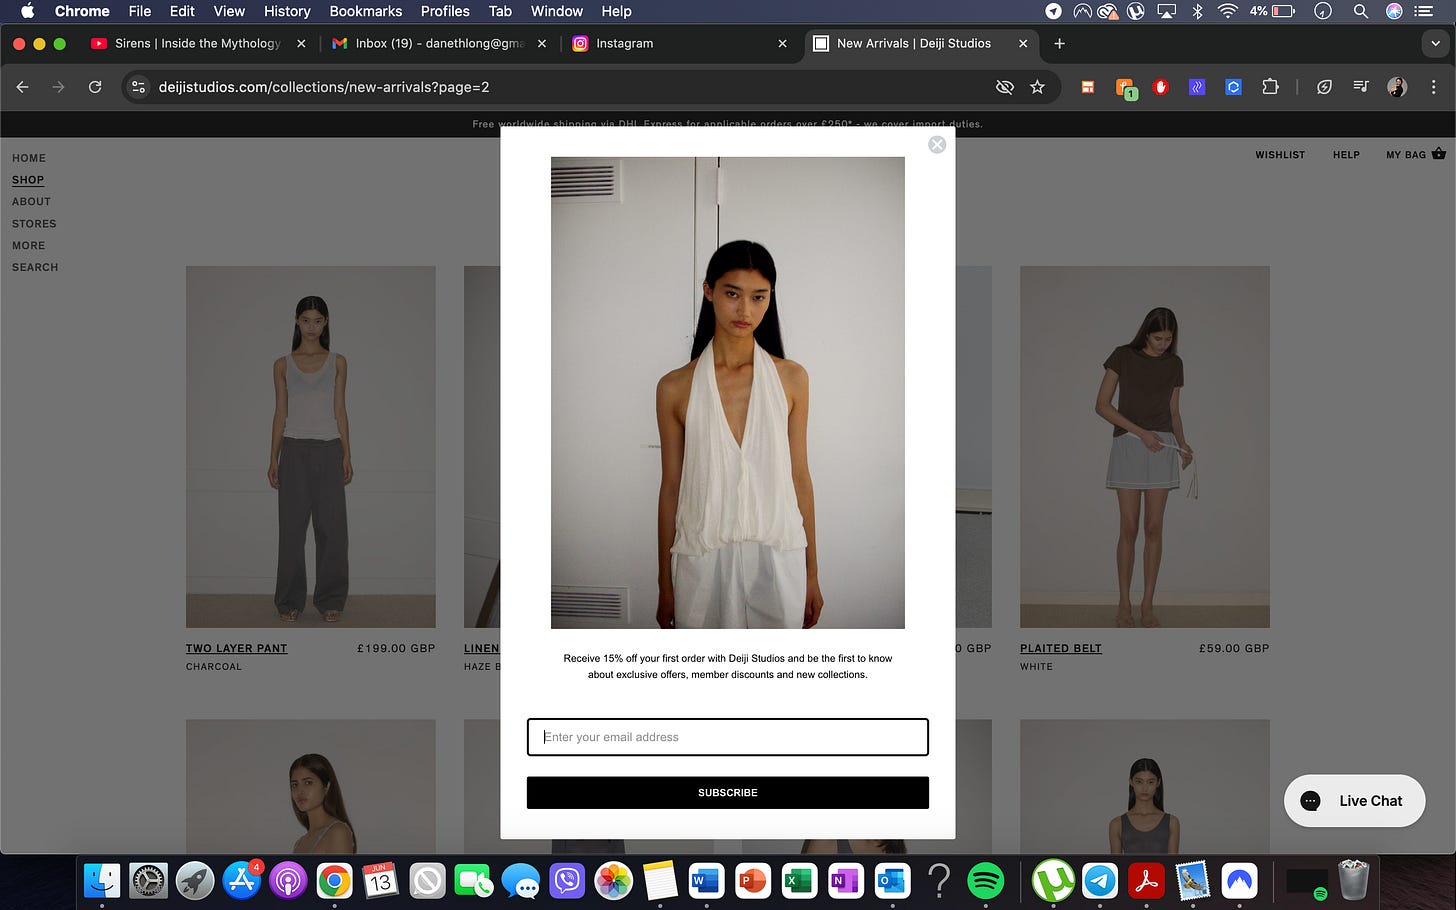Reload the page with the refresh icon
Image resolution: width=1456 pixels, height=910 pixels.
[95, 87]
